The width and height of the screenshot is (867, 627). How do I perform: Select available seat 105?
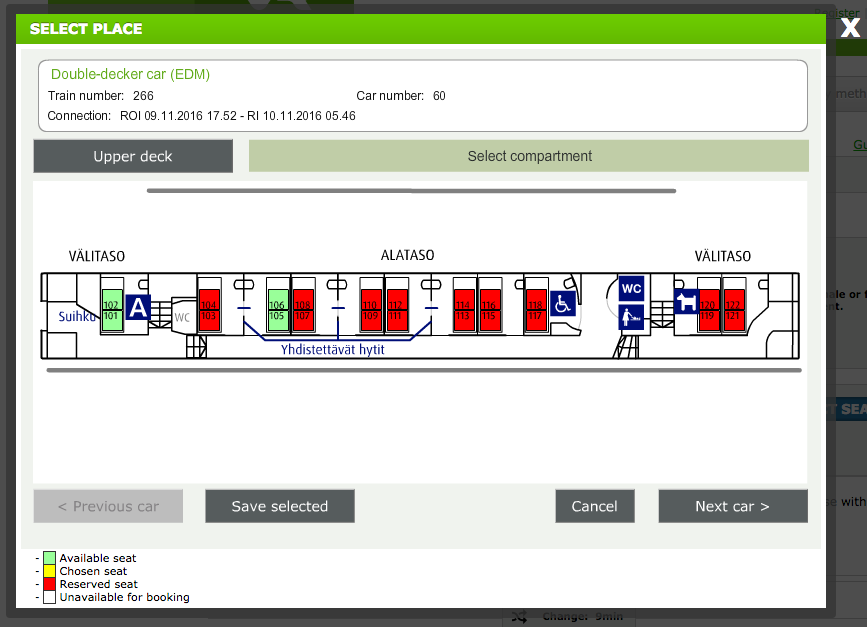click(x=278, y=321)
